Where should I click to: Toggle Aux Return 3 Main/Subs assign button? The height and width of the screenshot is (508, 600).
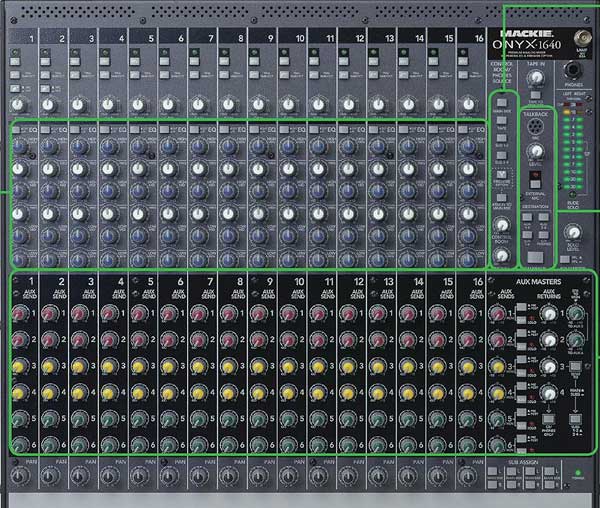(x=575, y=366)
